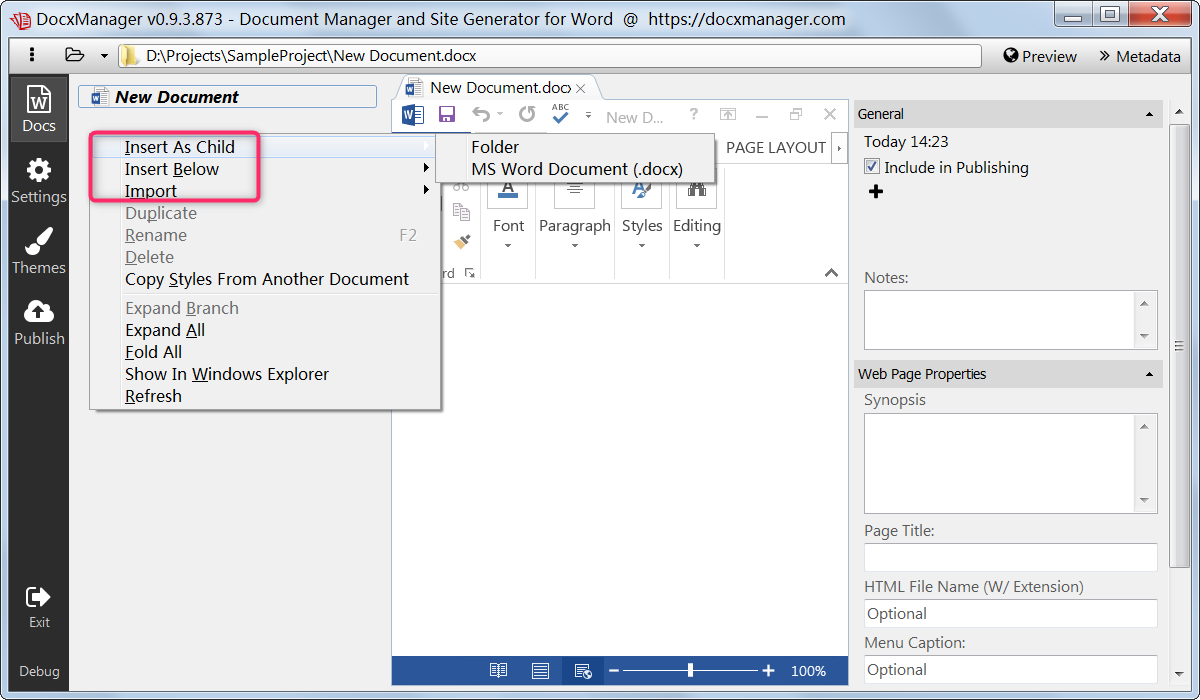Customize the Quick Access Toolbar dropdown
Viewport: 1200px width, 700px height.
589,115
